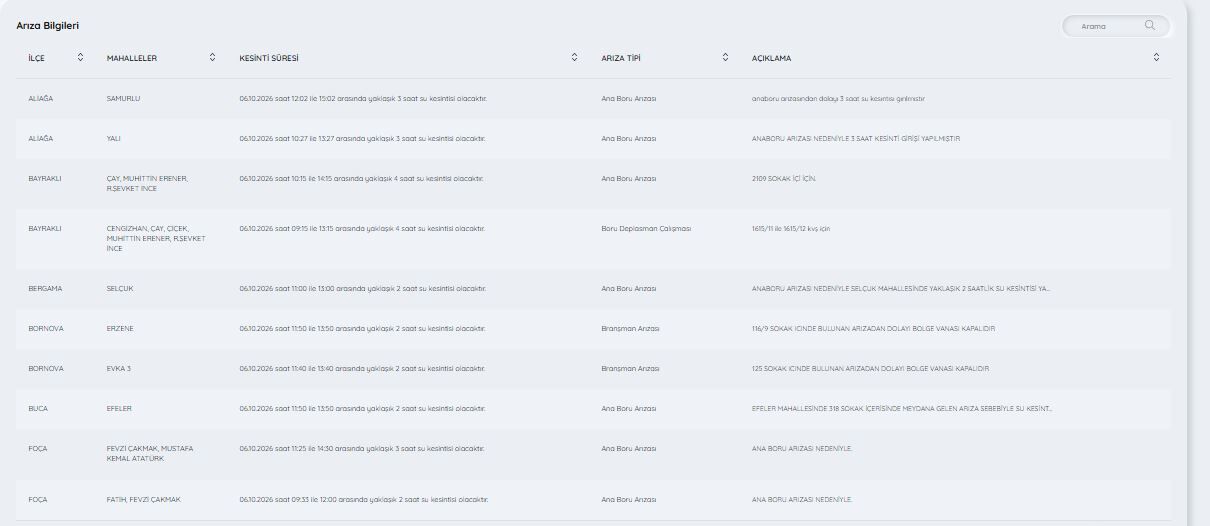Click the description 1615/11 ile 1615/12 kvş için
The image size is (1210, 526).
point(791,229)
